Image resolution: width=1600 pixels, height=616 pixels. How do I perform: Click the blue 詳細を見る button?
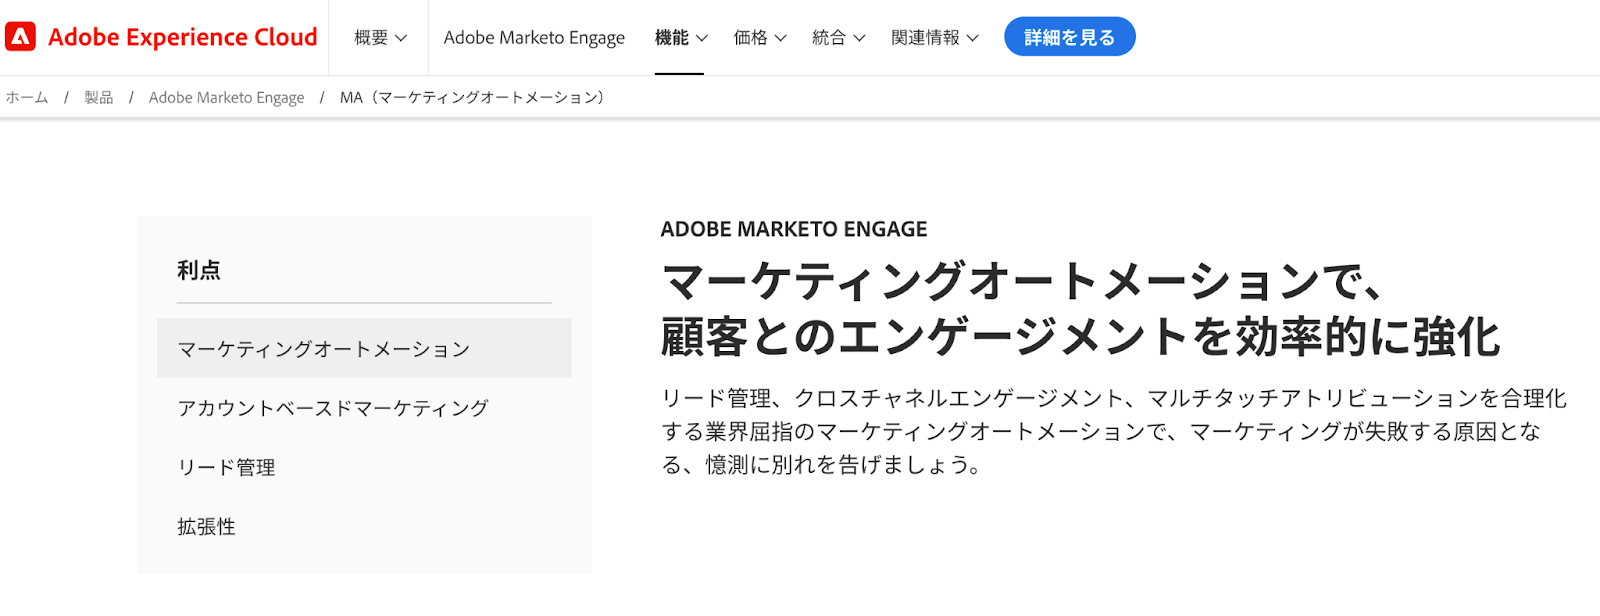(x=1070, y=37)
